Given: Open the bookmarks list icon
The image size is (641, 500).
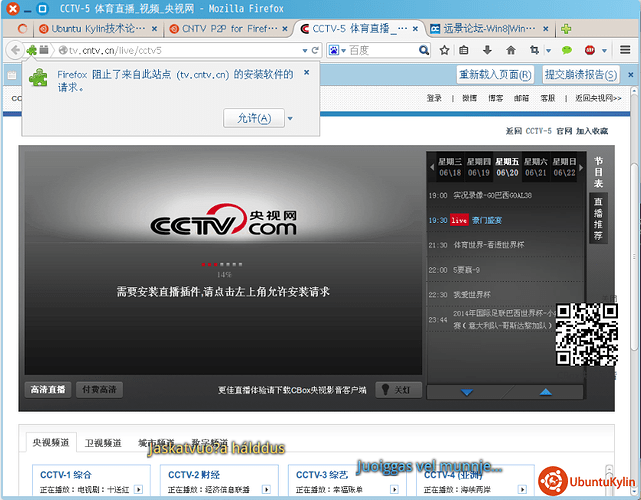Looking at the screenshot, I should [464, 50].
